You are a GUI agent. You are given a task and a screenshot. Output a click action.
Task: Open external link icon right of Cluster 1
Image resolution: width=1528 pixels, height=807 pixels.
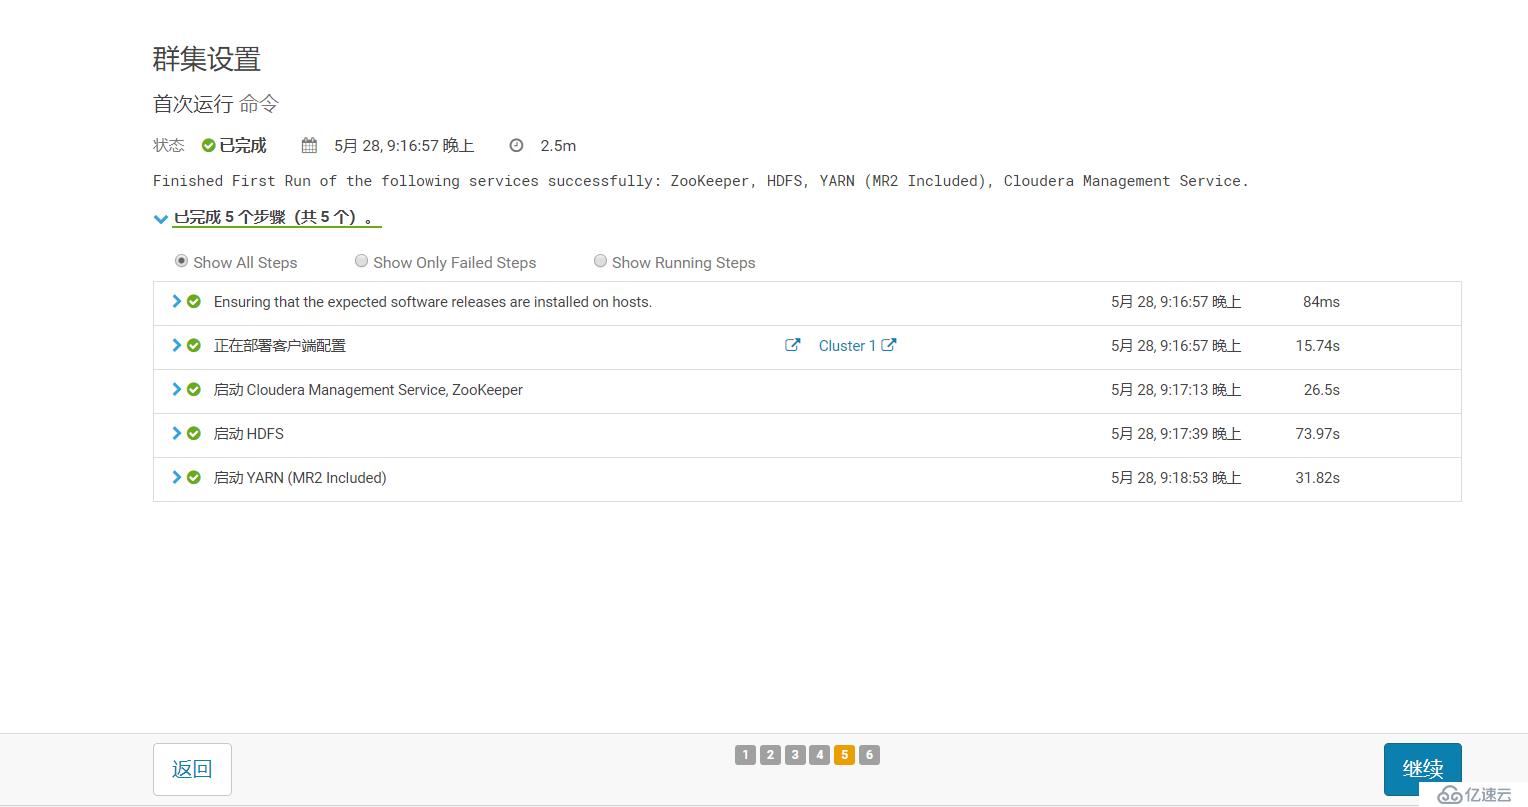888,345
